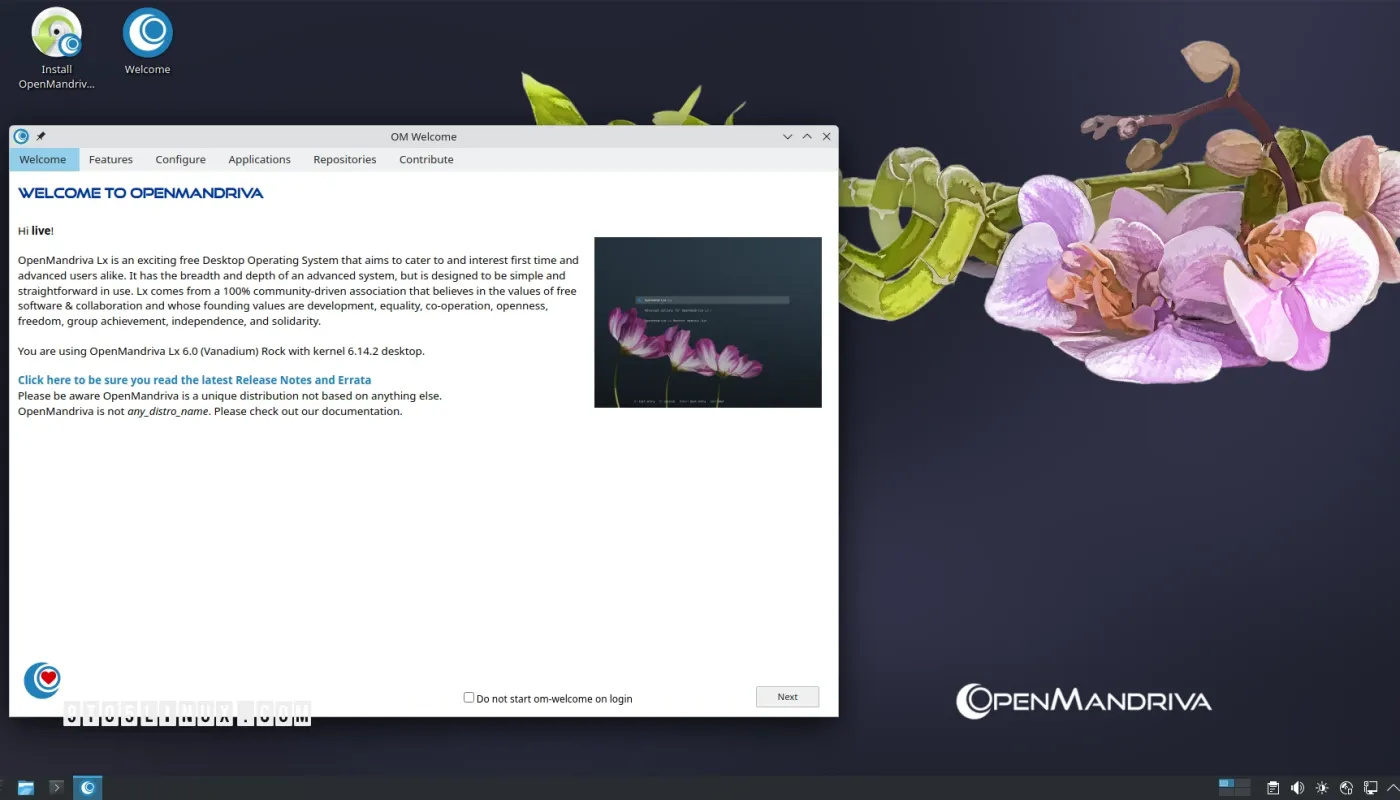Maximize the OM Welcome window
This screenshot has width=1400, height=800.
[807, 136]
